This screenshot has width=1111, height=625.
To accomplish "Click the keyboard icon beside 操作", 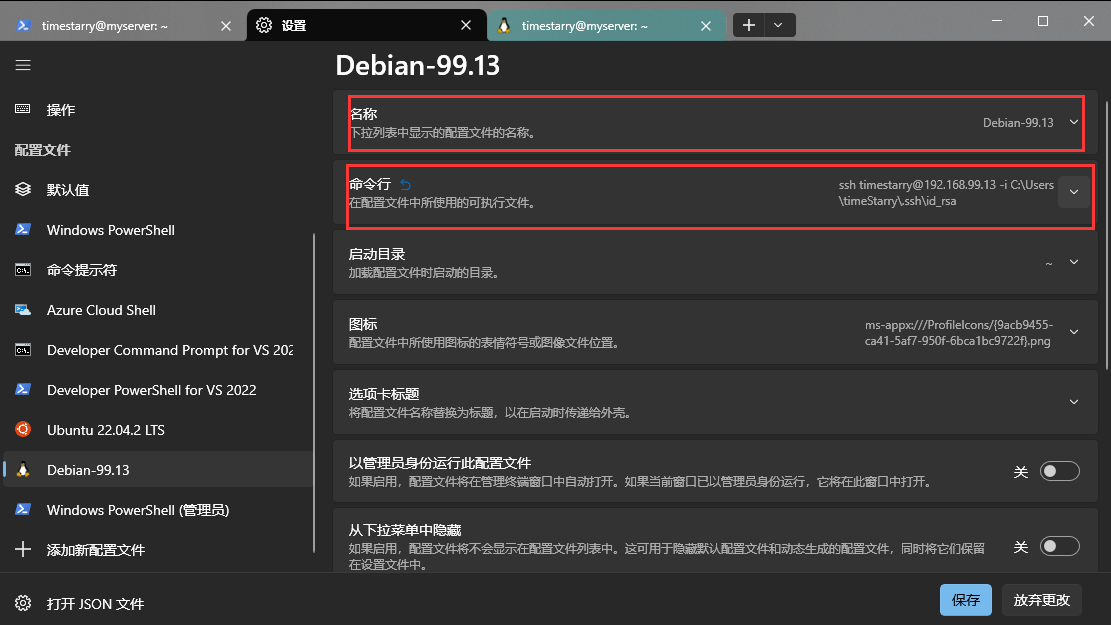I will tap(23, 109).
